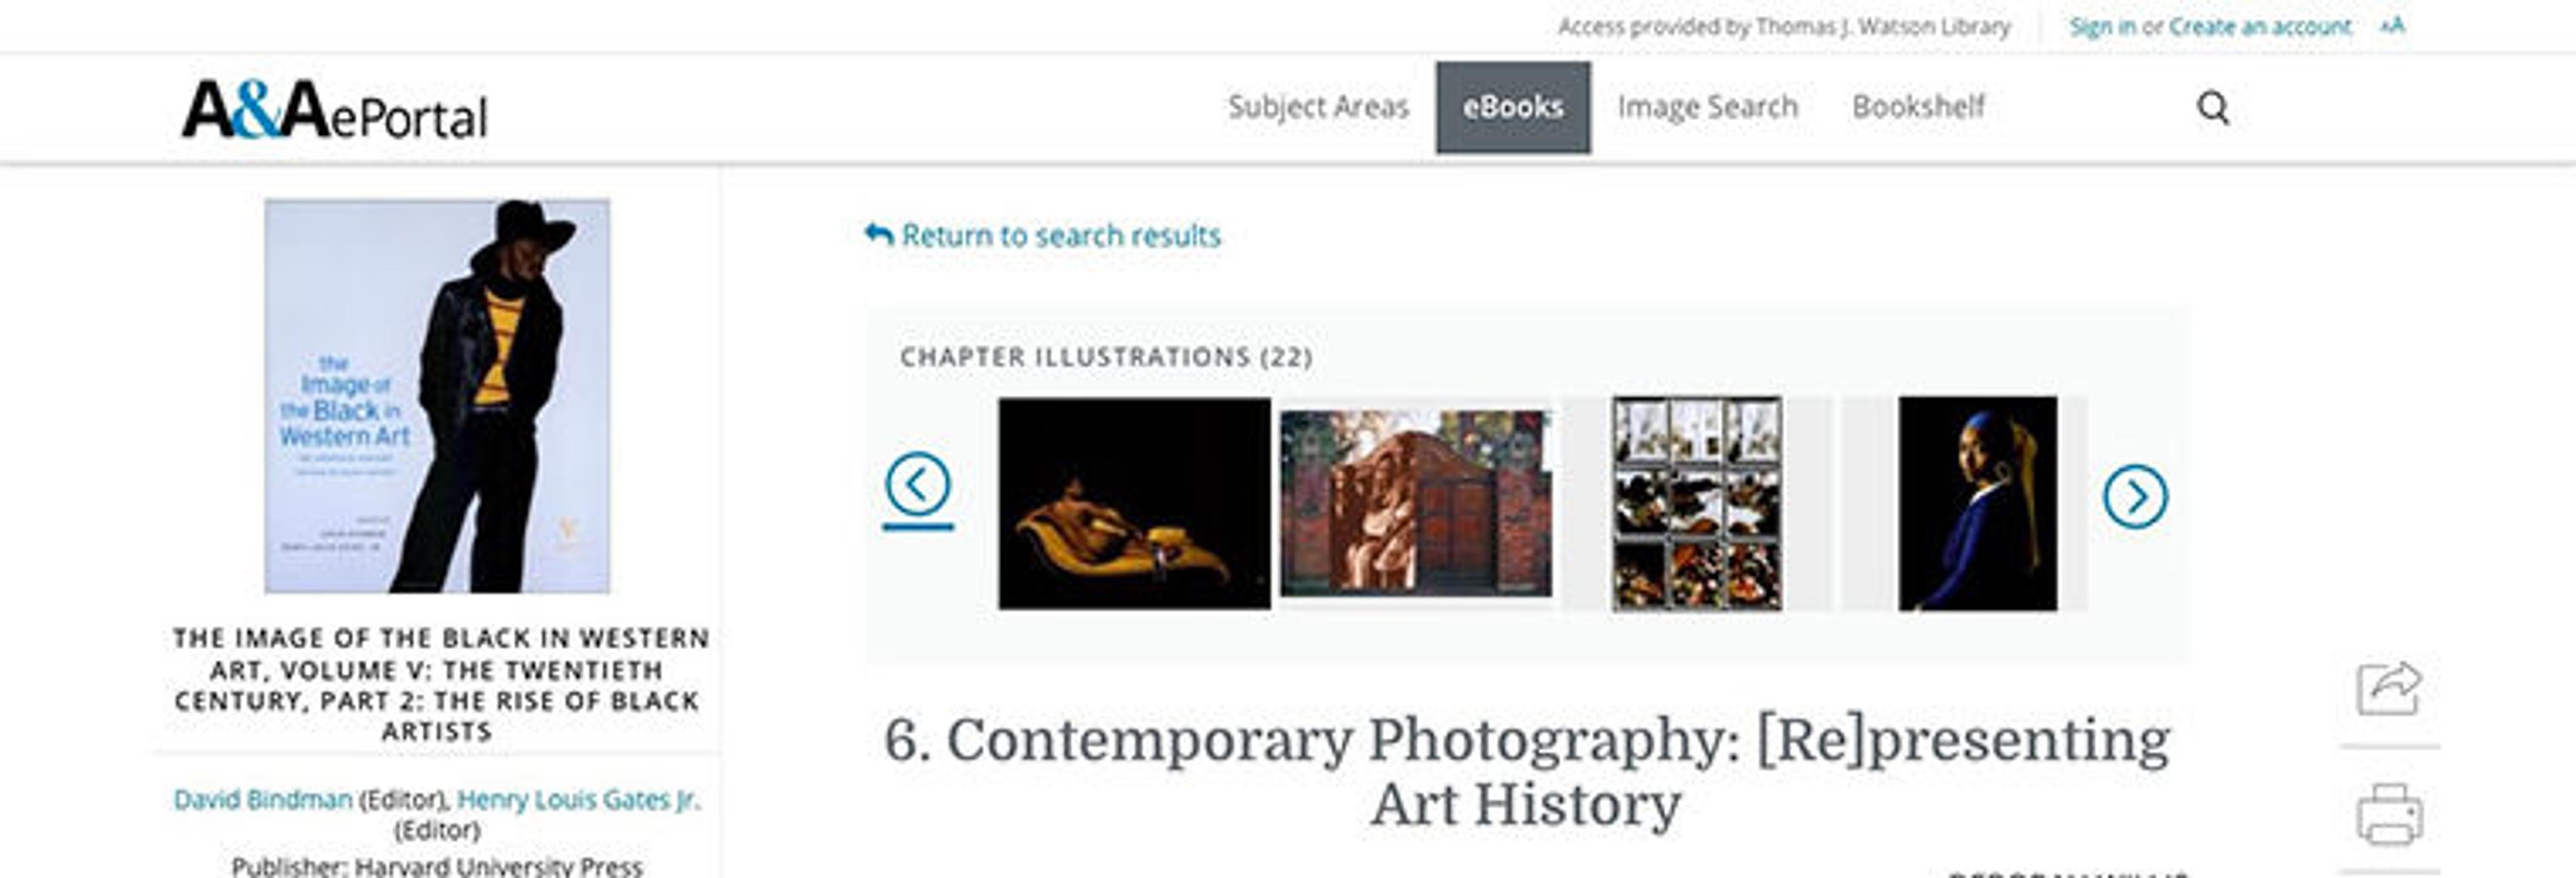
Task: Open the reclining figure illustration thumbnail
Action: coord(1134,503)
